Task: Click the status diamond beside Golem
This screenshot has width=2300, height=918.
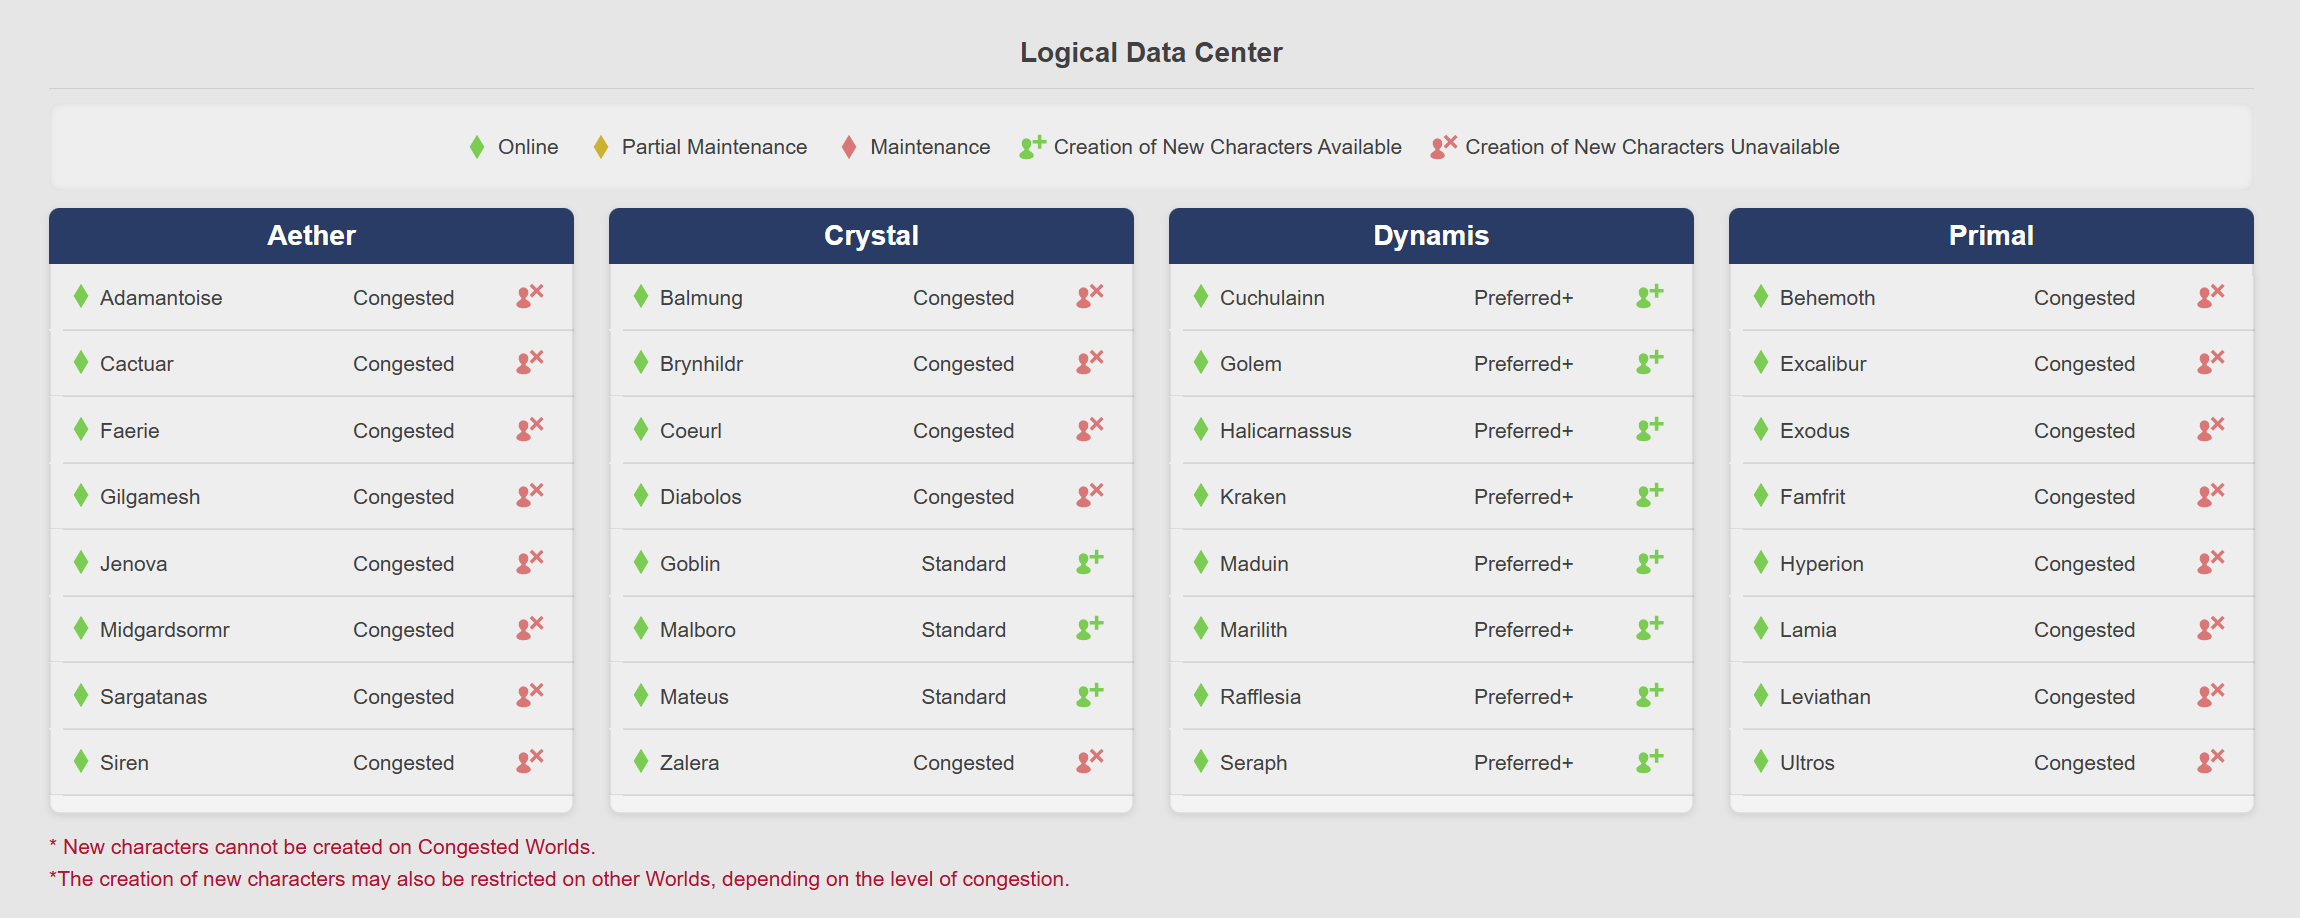Action: (1201, 362)
